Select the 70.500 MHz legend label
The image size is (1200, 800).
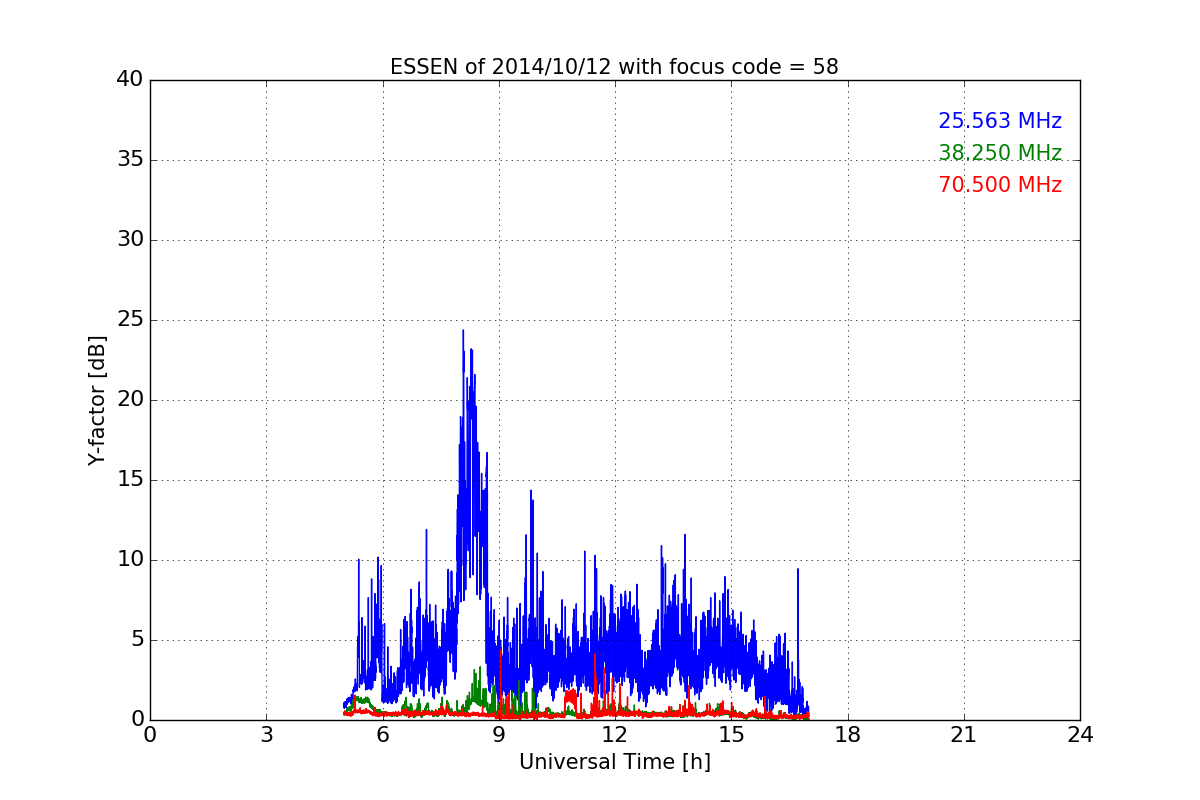click(x=1000, y=185)
